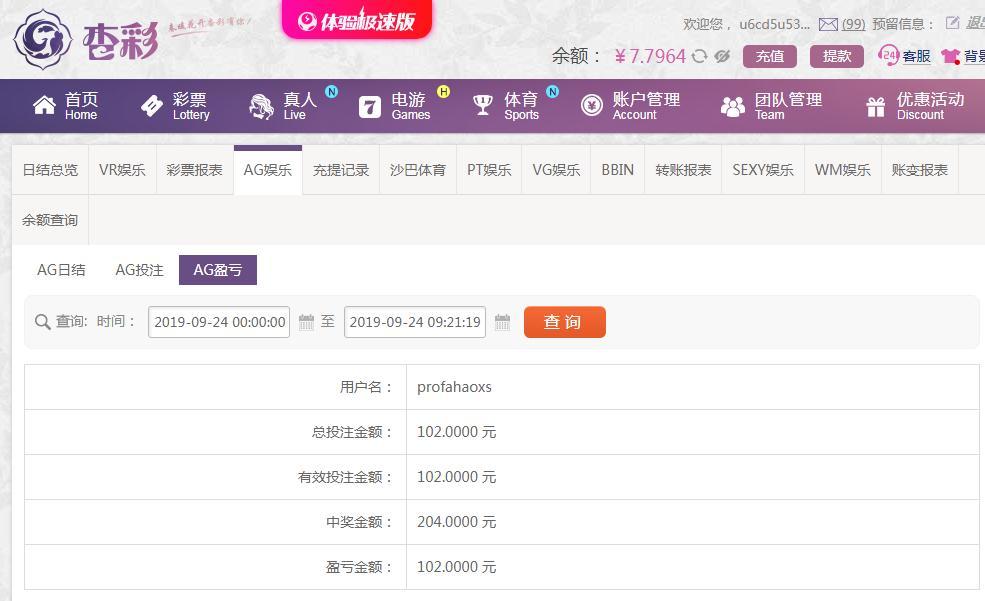Switch to the 日结总览 tab

click(50, 170)
